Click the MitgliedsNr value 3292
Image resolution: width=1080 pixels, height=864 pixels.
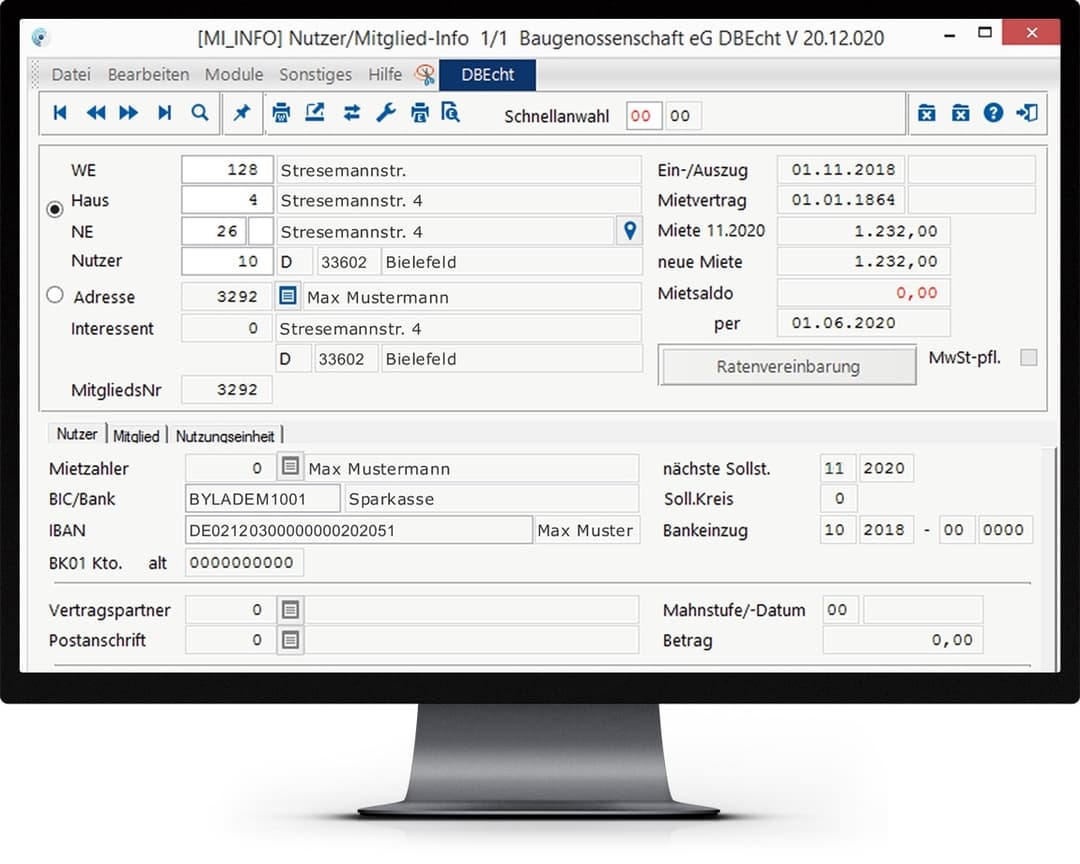(227, 390)
